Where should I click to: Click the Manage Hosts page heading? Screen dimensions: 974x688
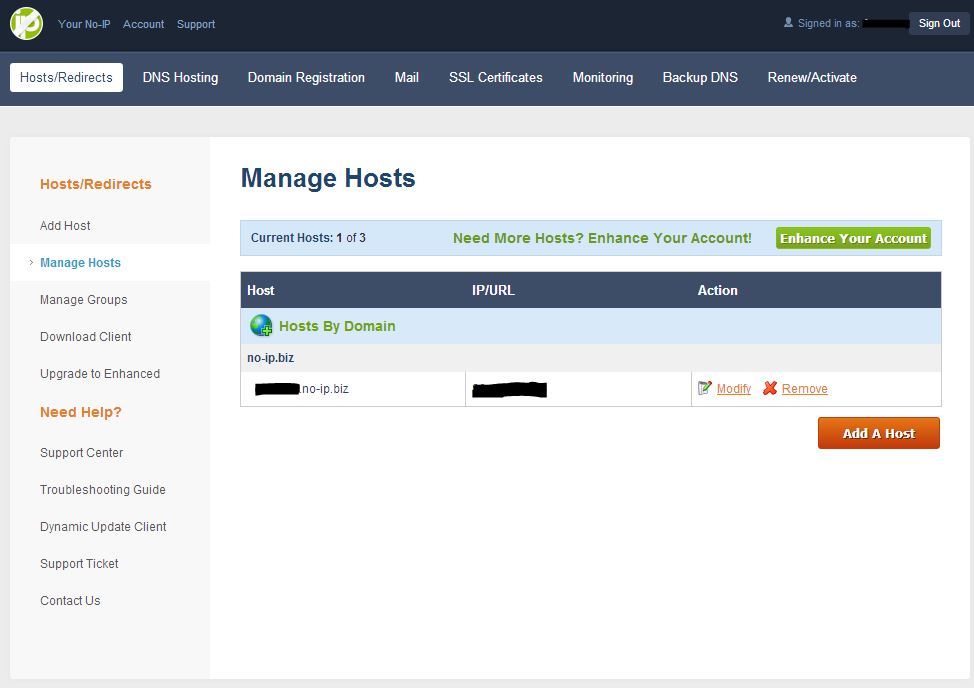328,178
